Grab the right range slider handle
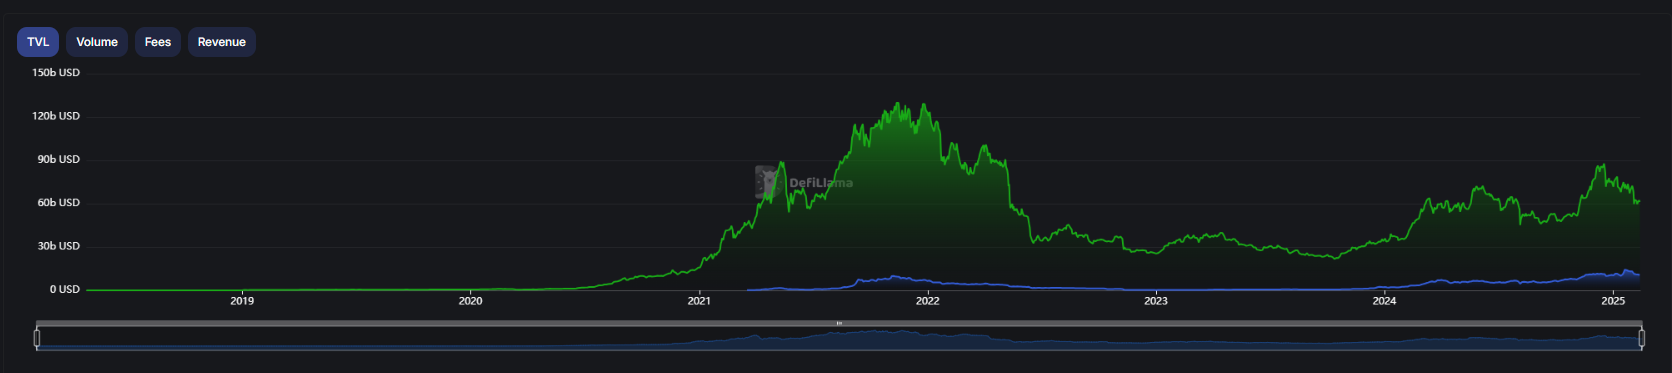Viewport: 1672px width, 373px height. coord(1641,338)
